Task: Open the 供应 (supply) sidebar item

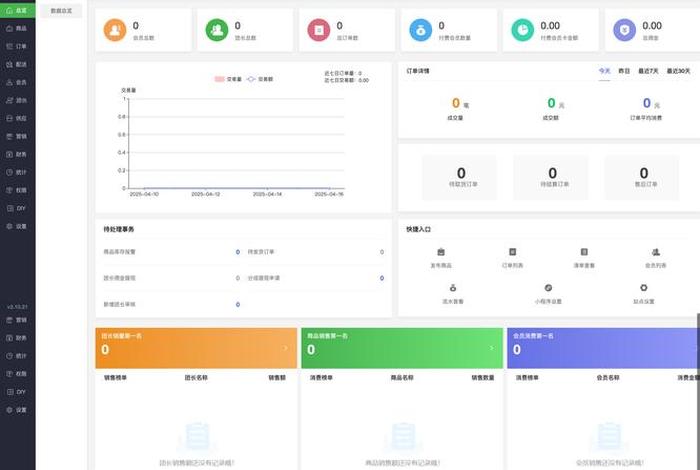Action: point(17,118)
